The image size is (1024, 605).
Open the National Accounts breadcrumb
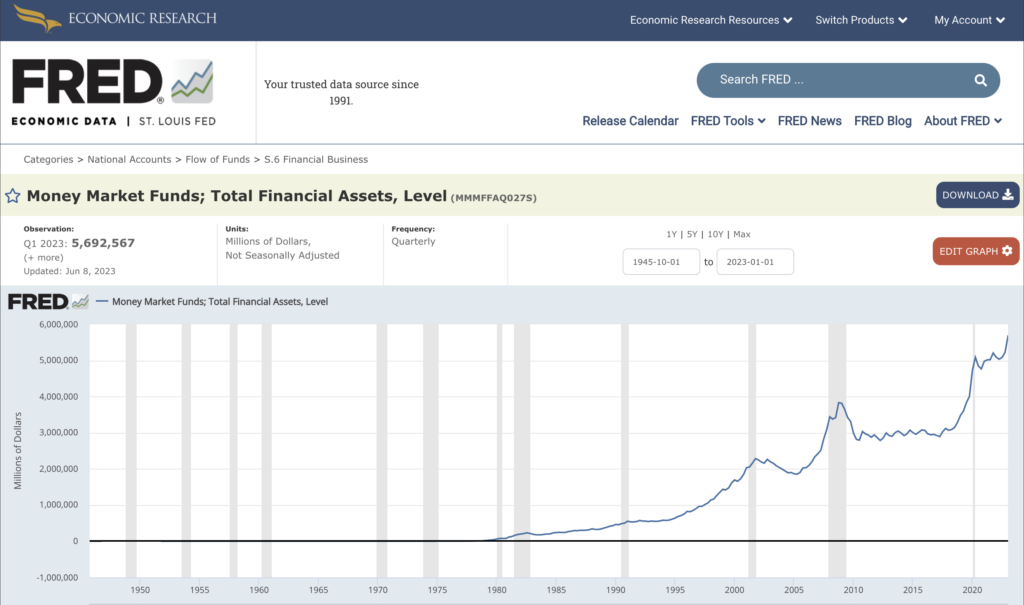pyautogui.click(x=129, y=159)
